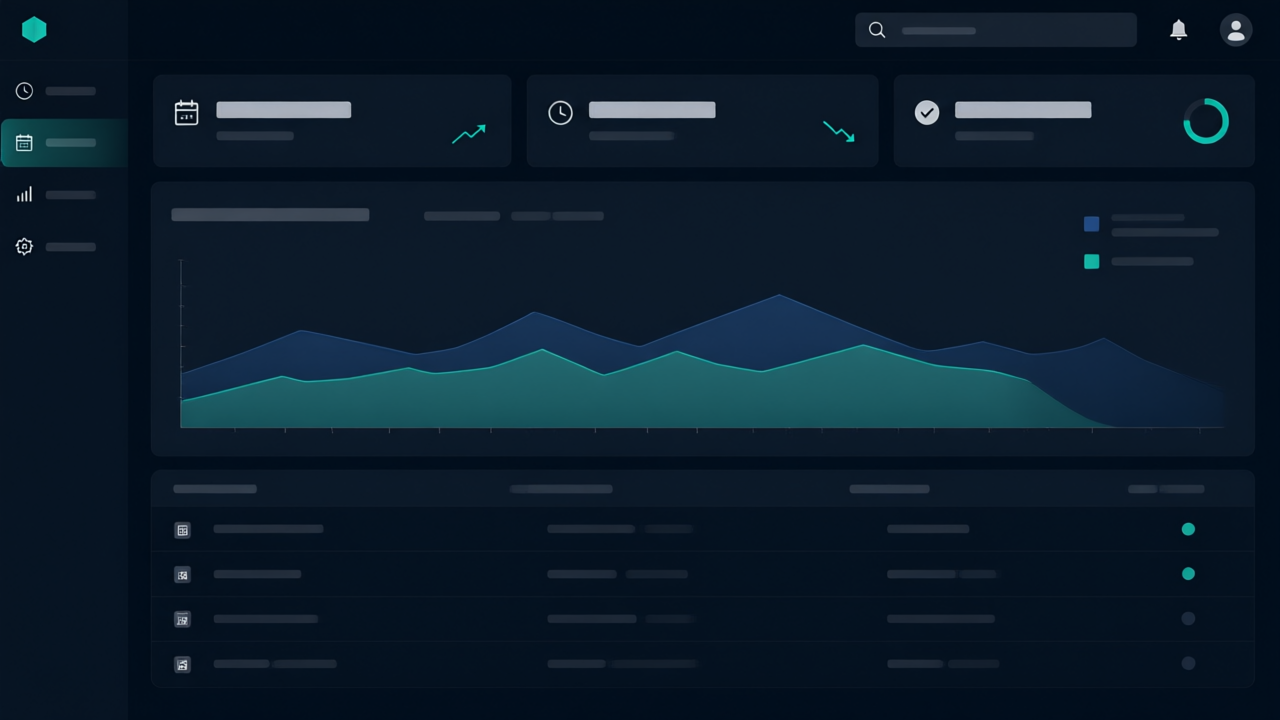Click the gray status dot in last table row

[1188, 663]
